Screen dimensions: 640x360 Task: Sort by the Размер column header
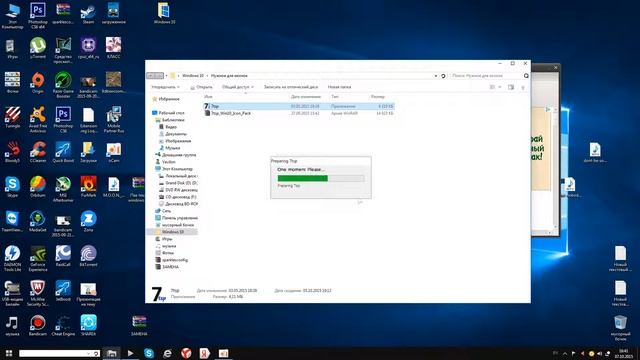point(381,97)
